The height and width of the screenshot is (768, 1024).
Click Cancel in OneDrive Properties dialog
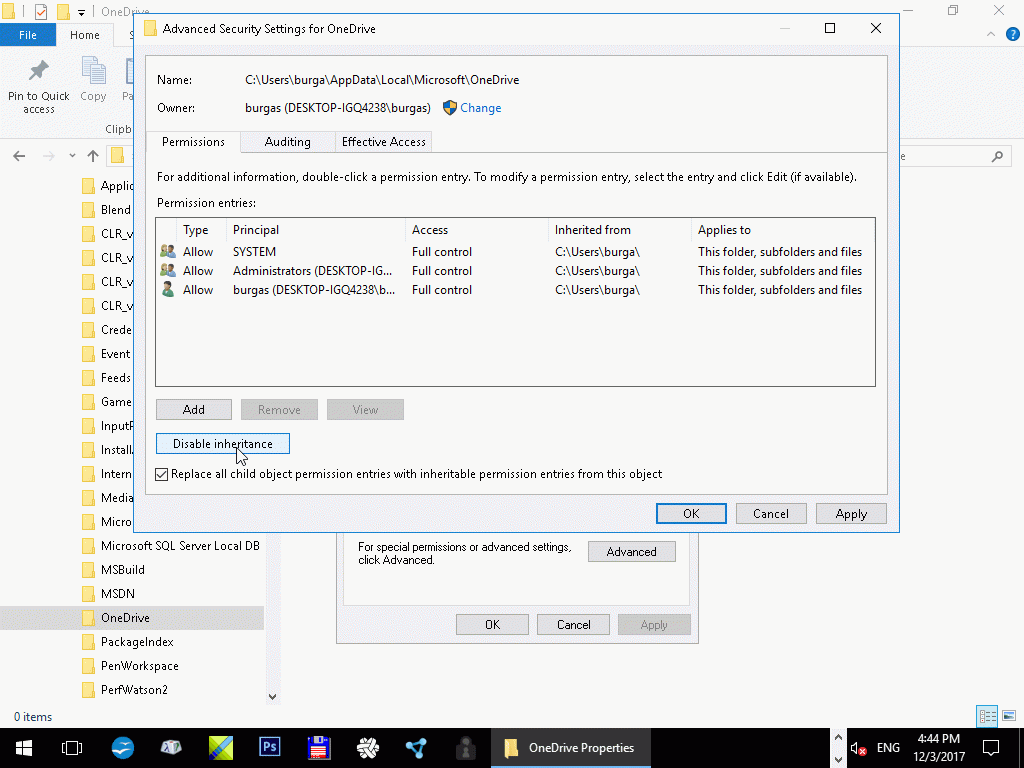573,625
